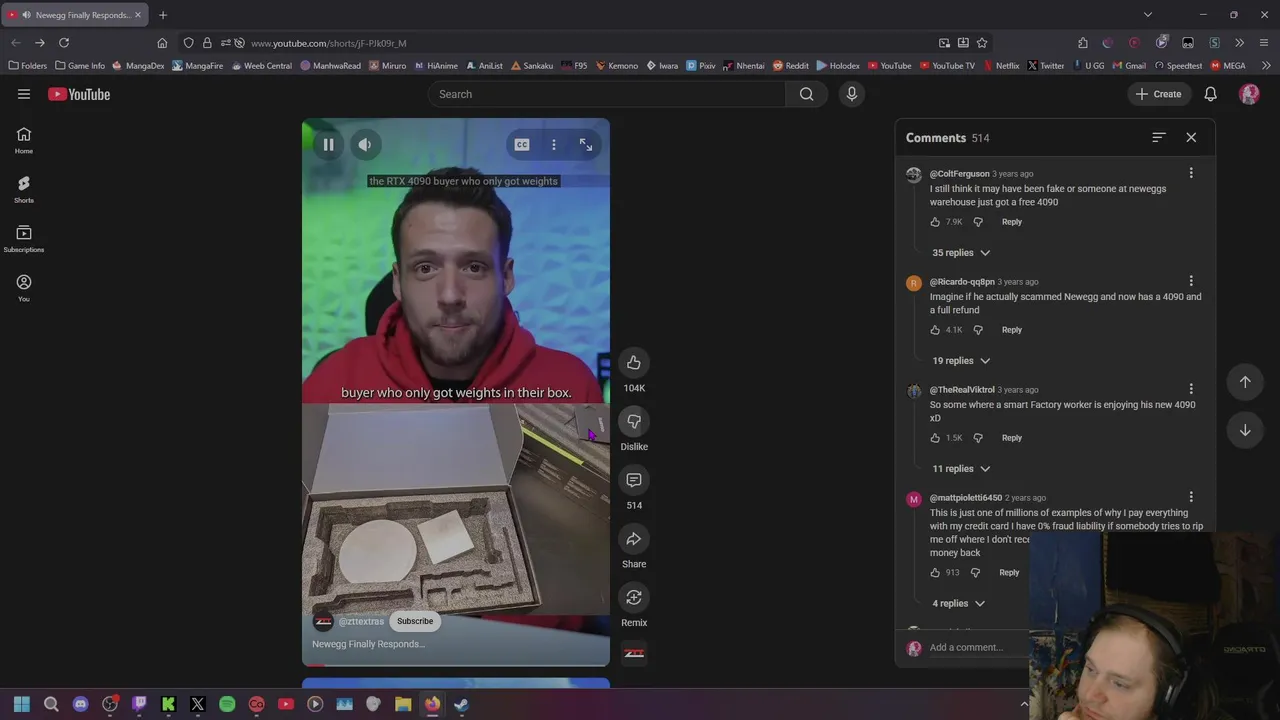
Task: Like the @Ricardo-qq8pn comment
Action: coord(935,330)
